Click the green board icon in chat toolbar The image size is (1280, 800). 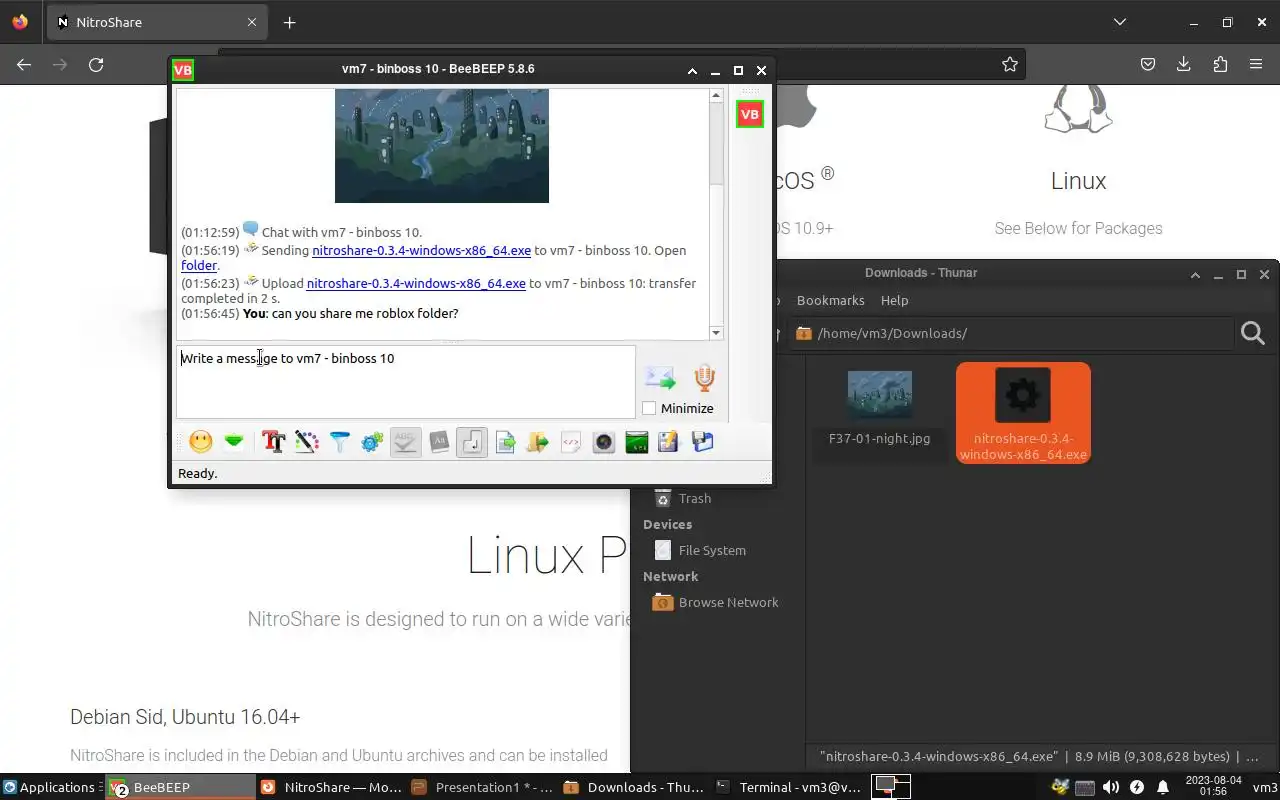point(637,441)
